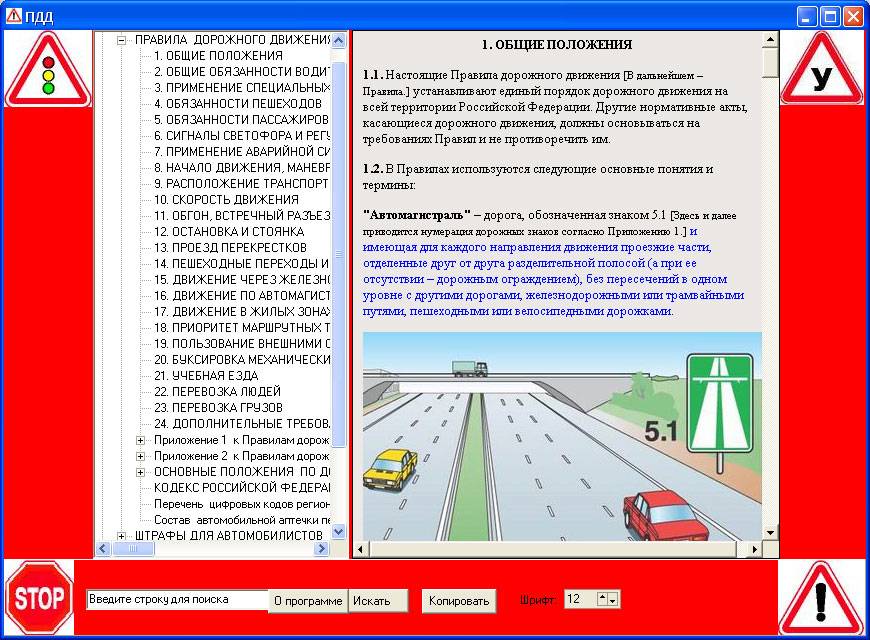Open 22. ПЕРЕВОЗКА ЛЮДЕЙ
The image size is (870, 640).
[218, 392]
